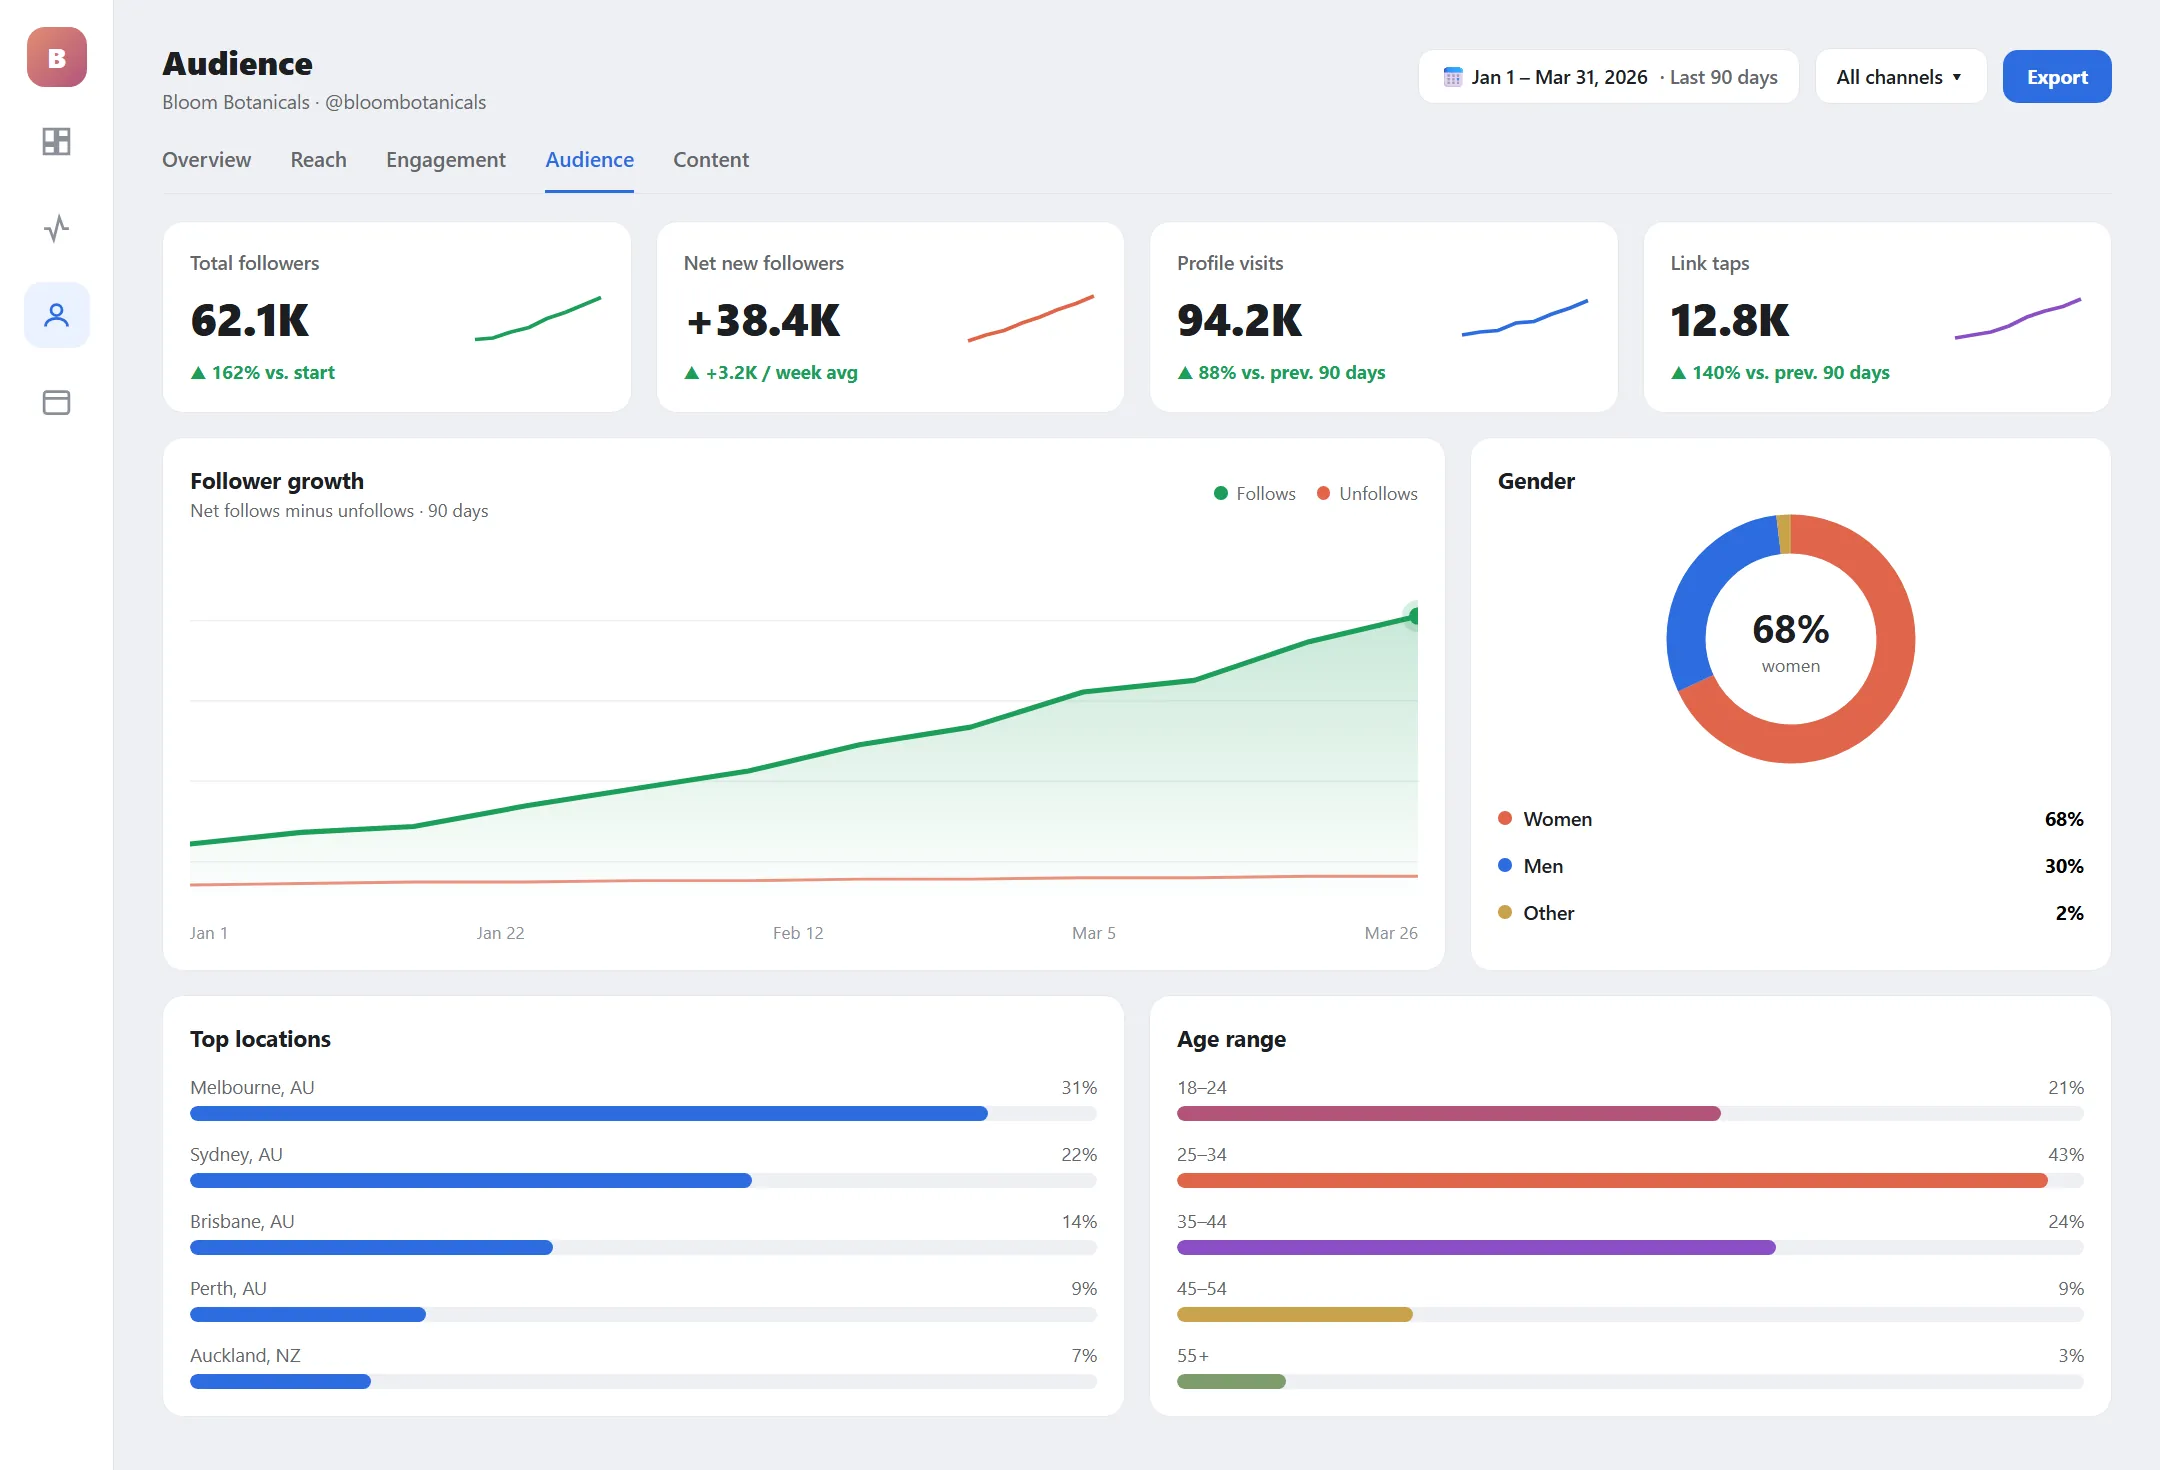2160x1470 pixels.
Task: Click the 43% value for ages 25–34
Action: (x=2066, y=1155)
